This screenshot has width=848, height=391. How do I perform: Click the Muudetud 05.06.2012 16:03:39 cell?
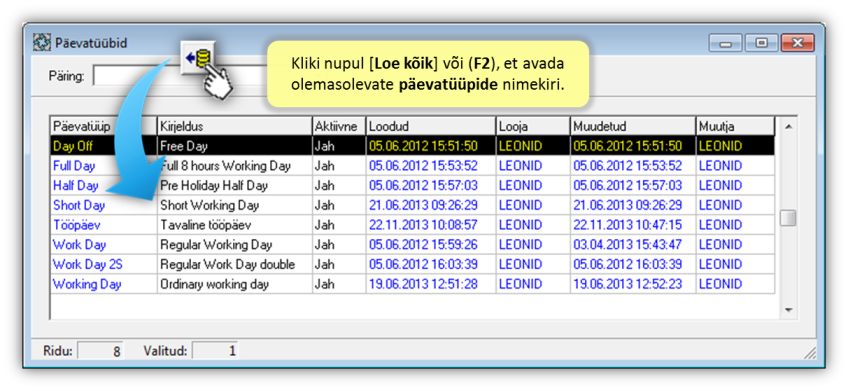click(633, 264)
